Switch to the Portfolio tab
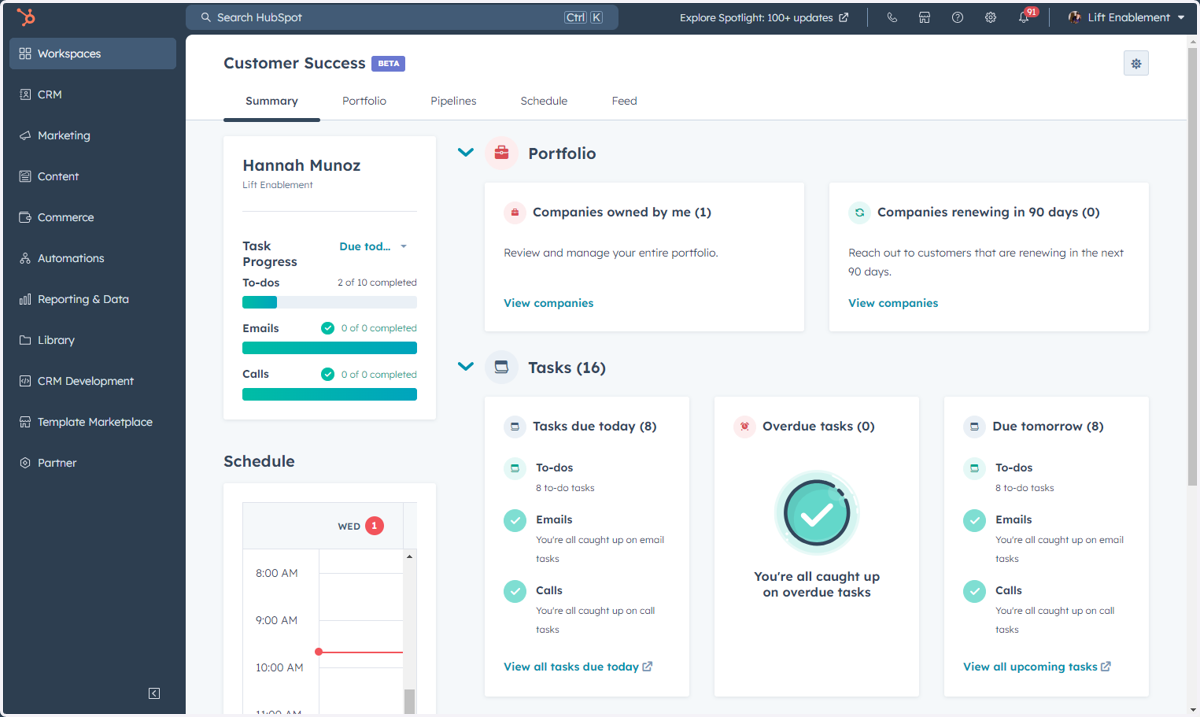Screen dimensions: 1200x717 364,101
